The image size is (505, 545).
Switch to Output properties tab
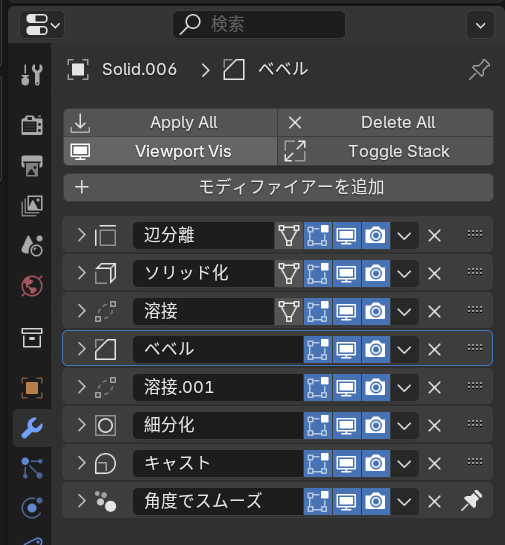(32, 165)
